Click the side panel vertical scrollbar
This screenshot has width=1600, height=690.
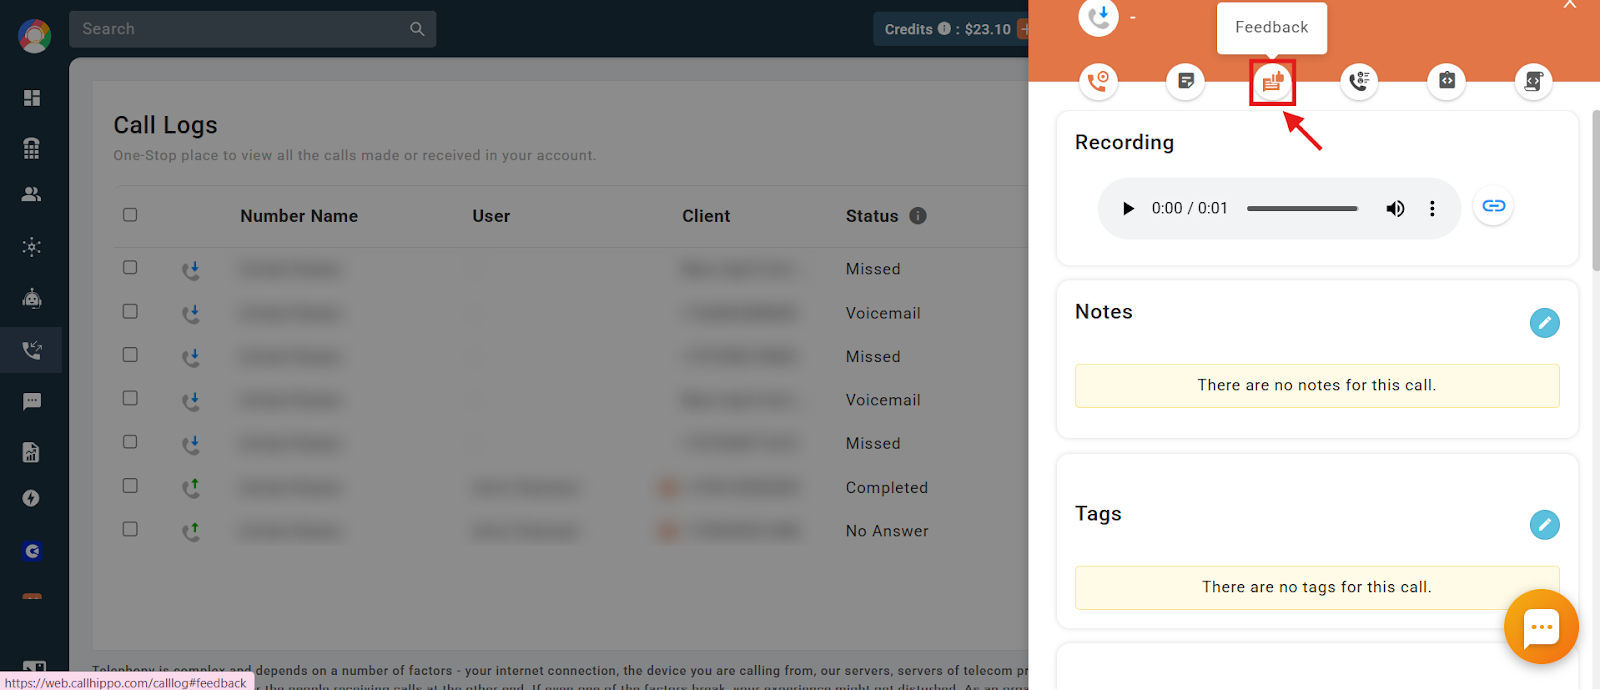point(1595,190)
